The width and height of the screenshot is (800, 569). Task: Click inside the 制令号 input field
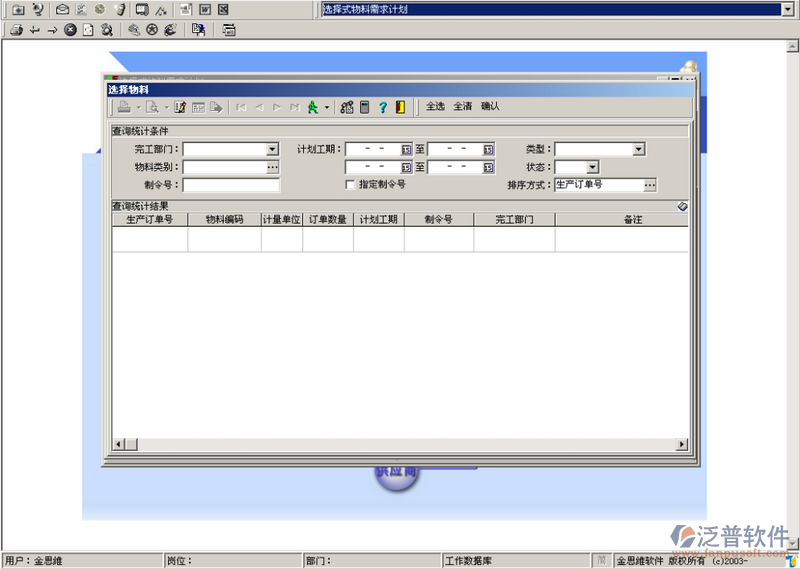[231, 185]
